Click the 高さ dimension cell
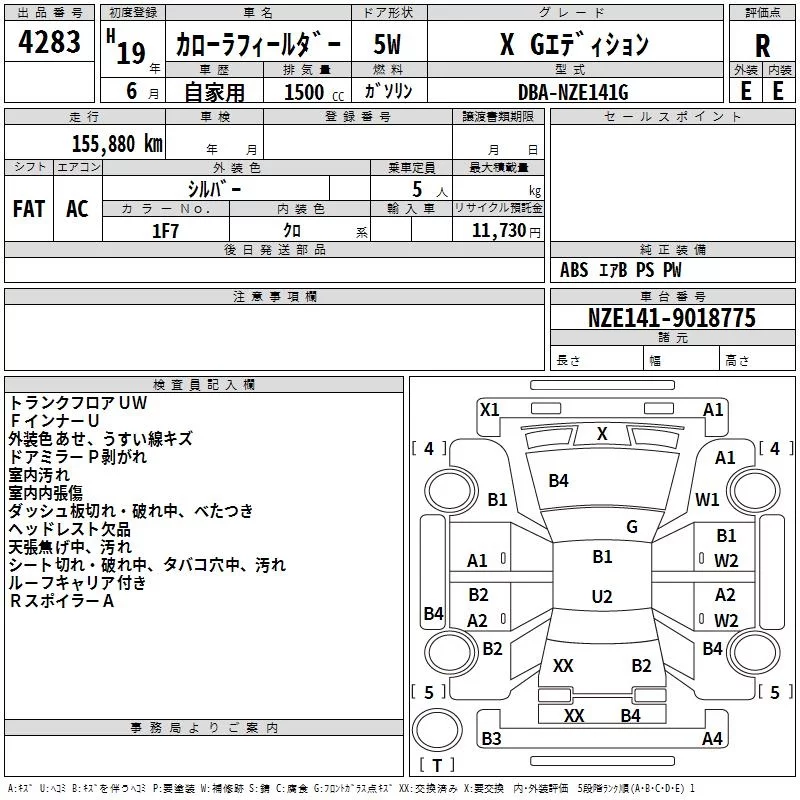Image resolution: width=800 pixels, height=800 pixels. pyautogui.click(x=758, y=360)
